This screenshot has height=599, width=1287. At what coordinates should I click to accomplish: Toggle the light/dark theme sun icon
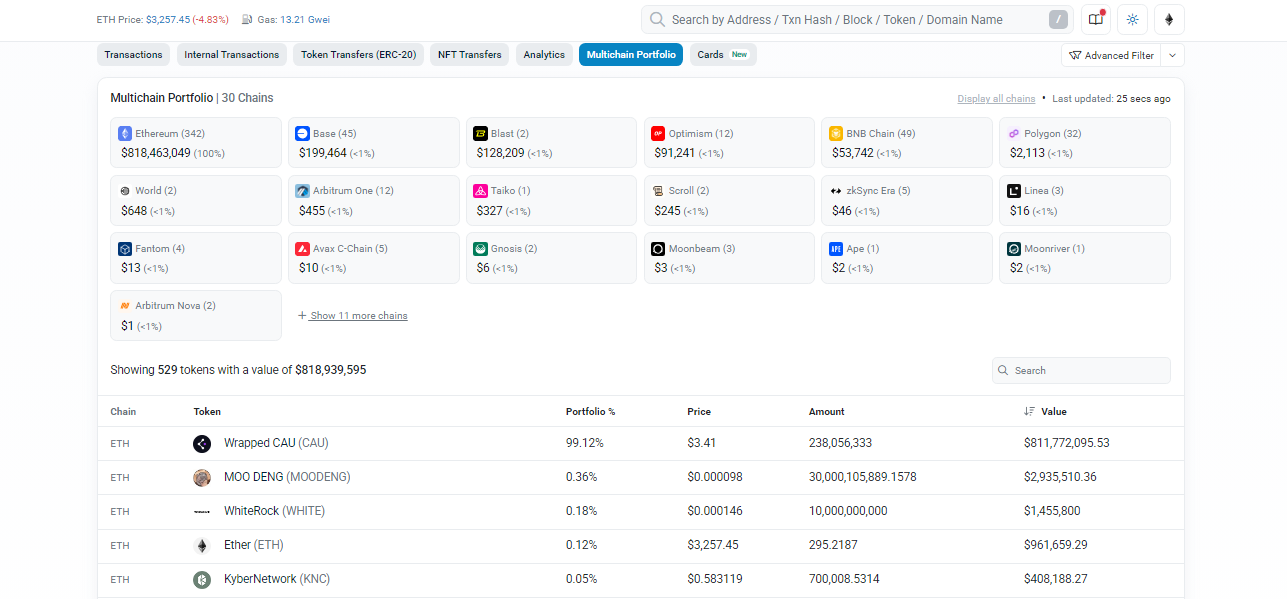click(x=1132, y=20)
